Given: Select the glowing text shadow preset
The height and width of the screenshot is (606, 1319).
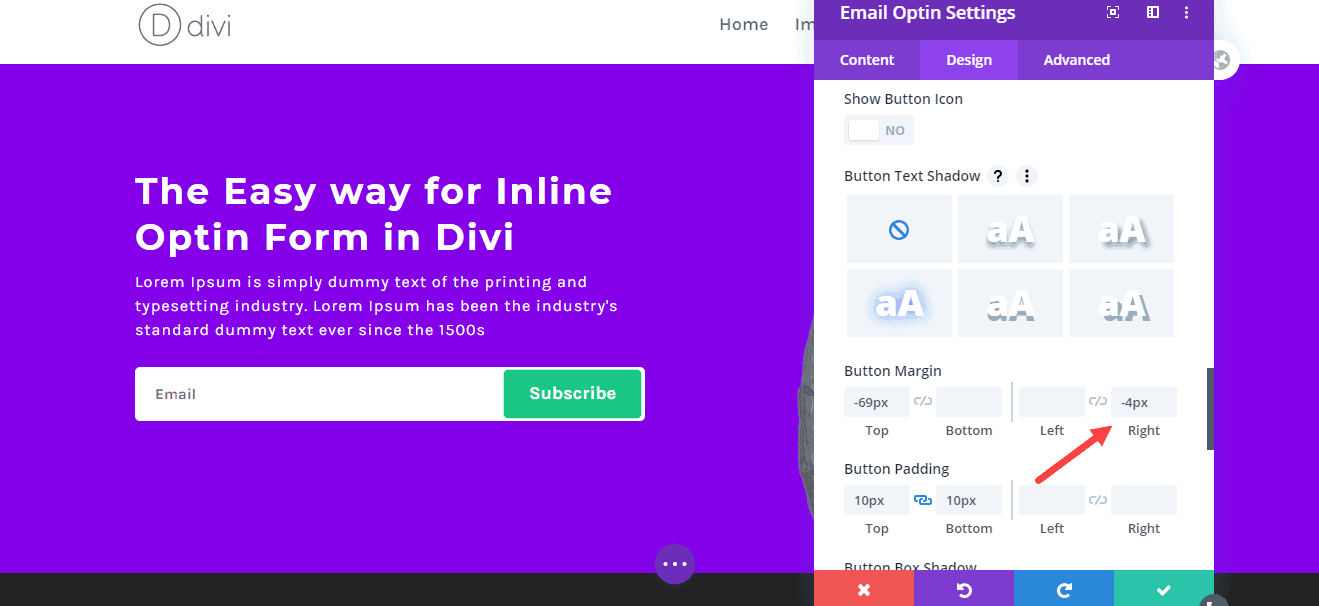Looking at the screenshot, I should [899, 303].
